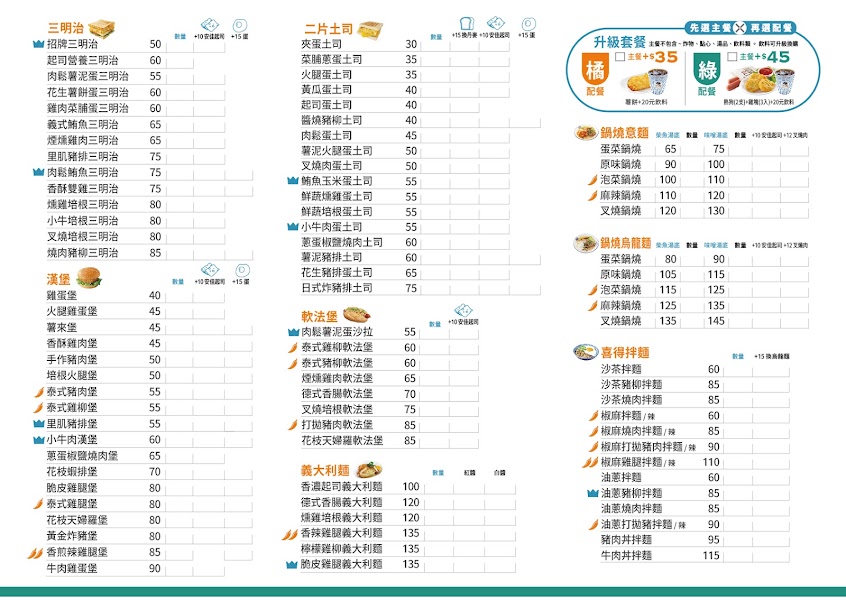Click the 漢堡 section heading
The image size is (846, 600).
point(58,279)
